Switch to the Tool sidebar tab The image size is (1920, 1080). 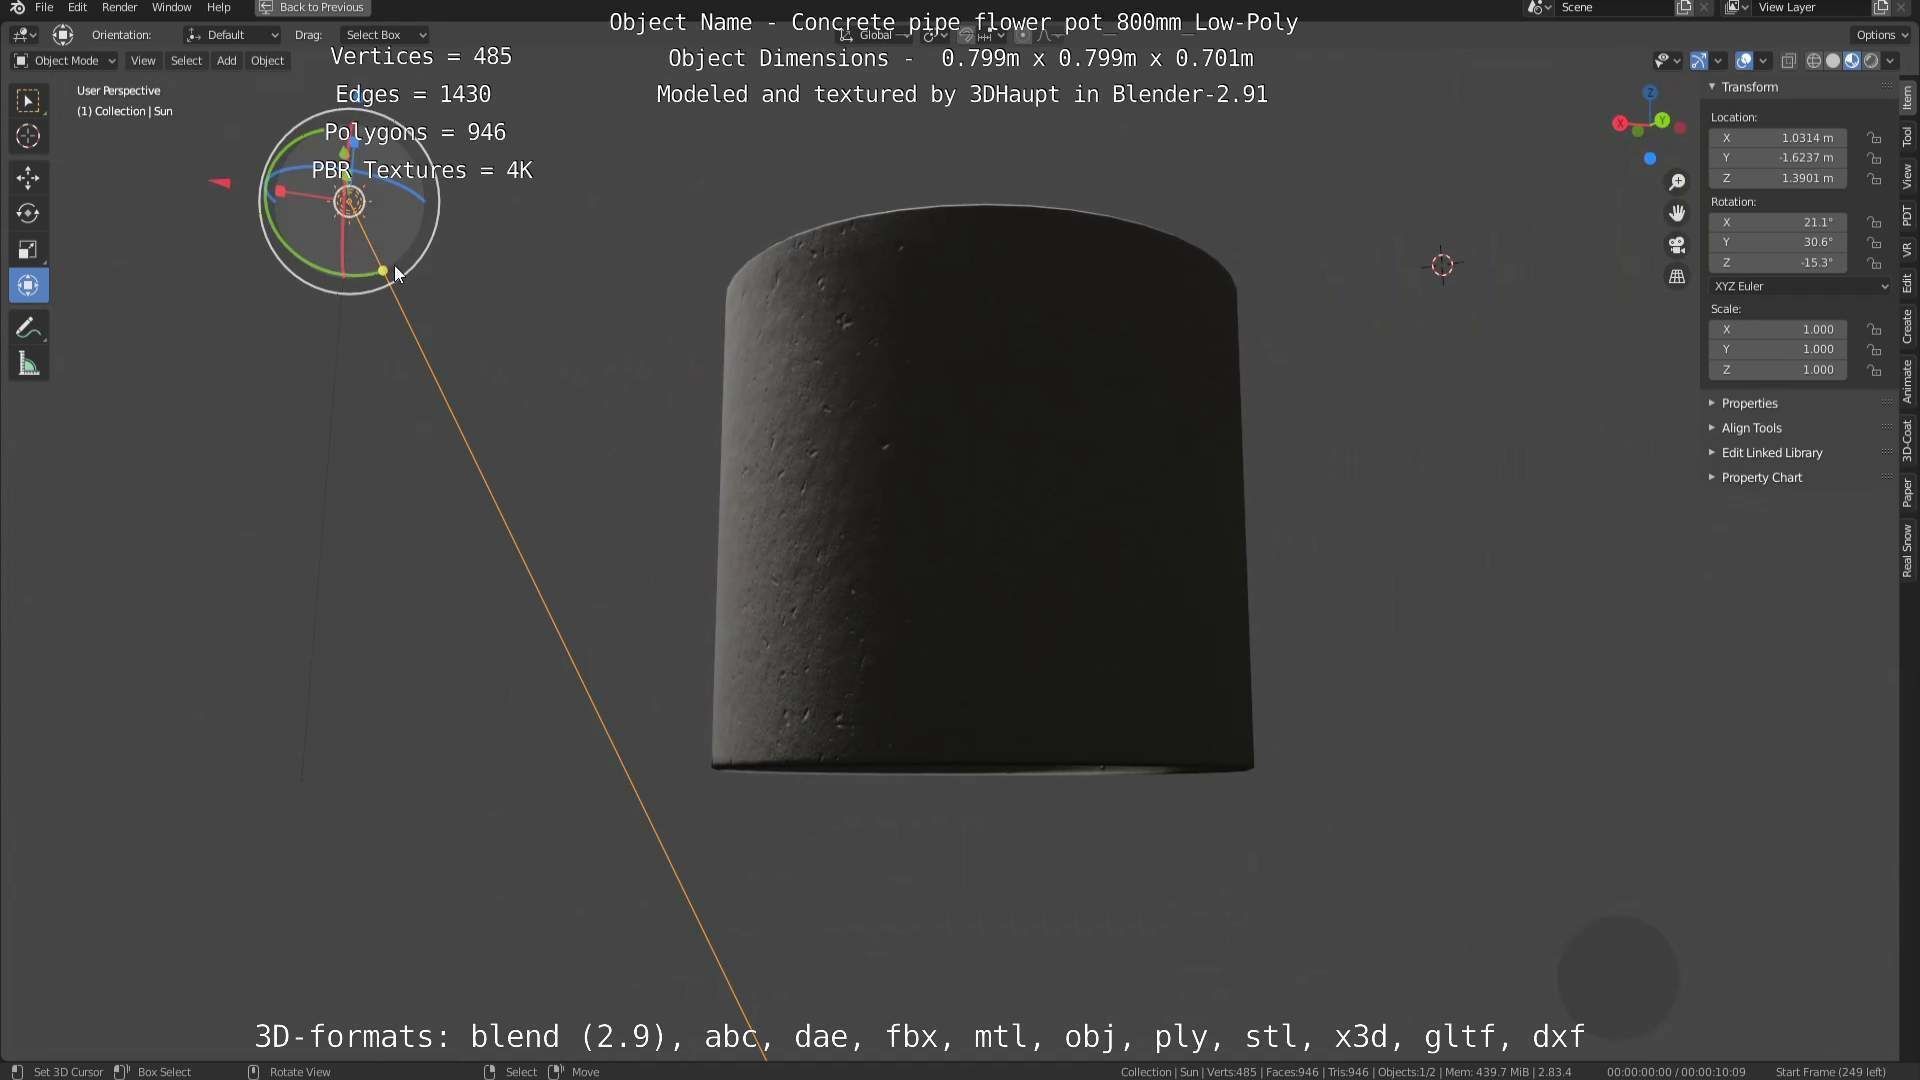click(x=1908, y=137)
